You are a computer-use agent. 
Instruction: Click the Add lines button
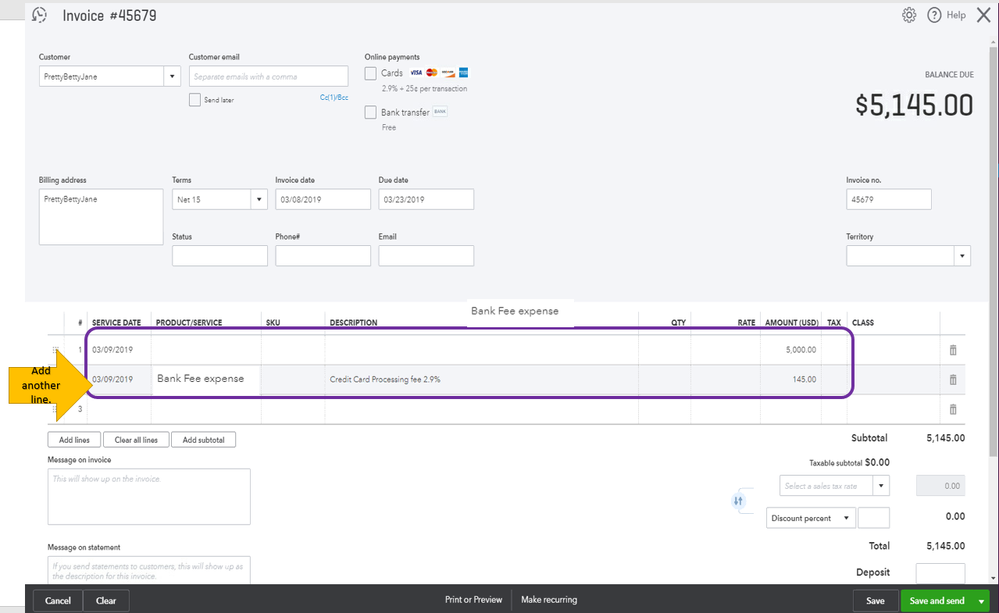click(73, 440)
